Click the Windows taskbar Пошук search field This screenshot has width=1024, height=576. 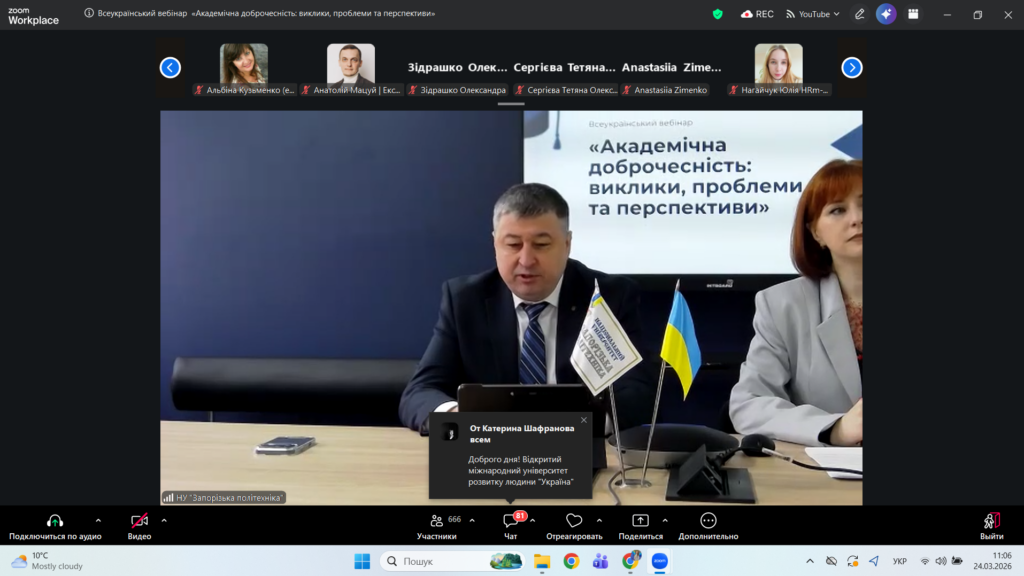pos(440,561)
